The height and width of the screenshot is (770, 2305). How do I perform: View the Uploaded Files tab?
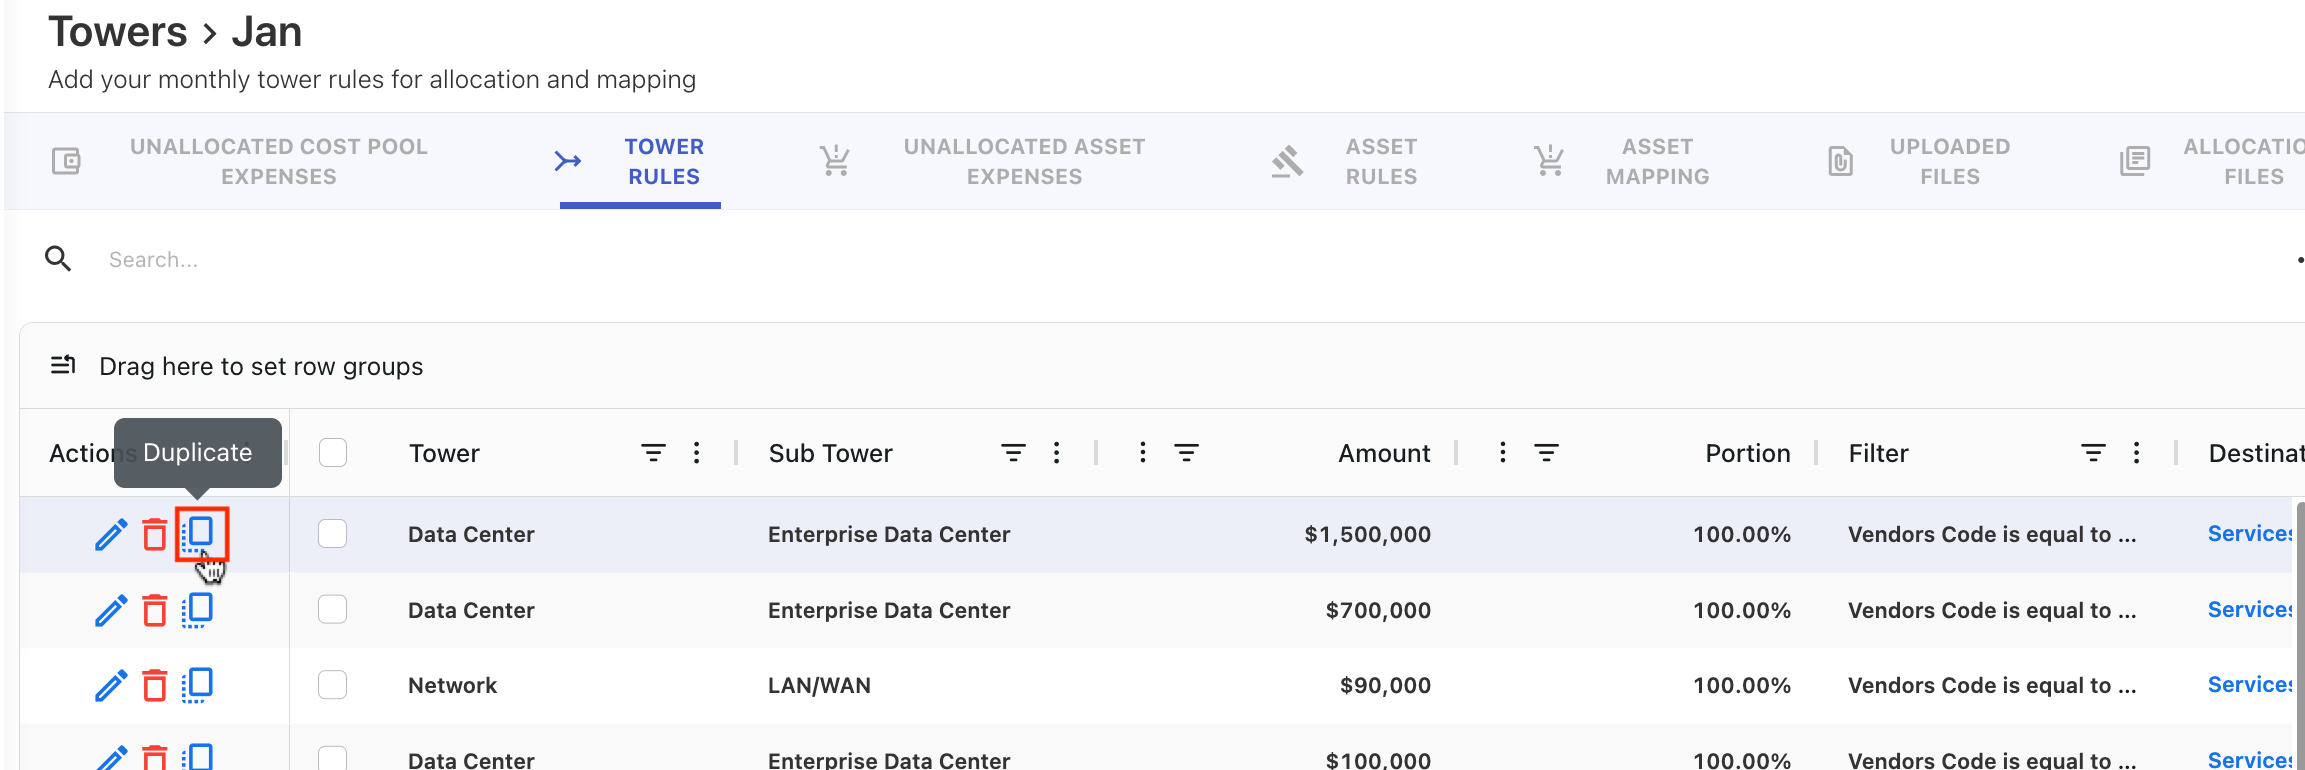[1950, 161]
